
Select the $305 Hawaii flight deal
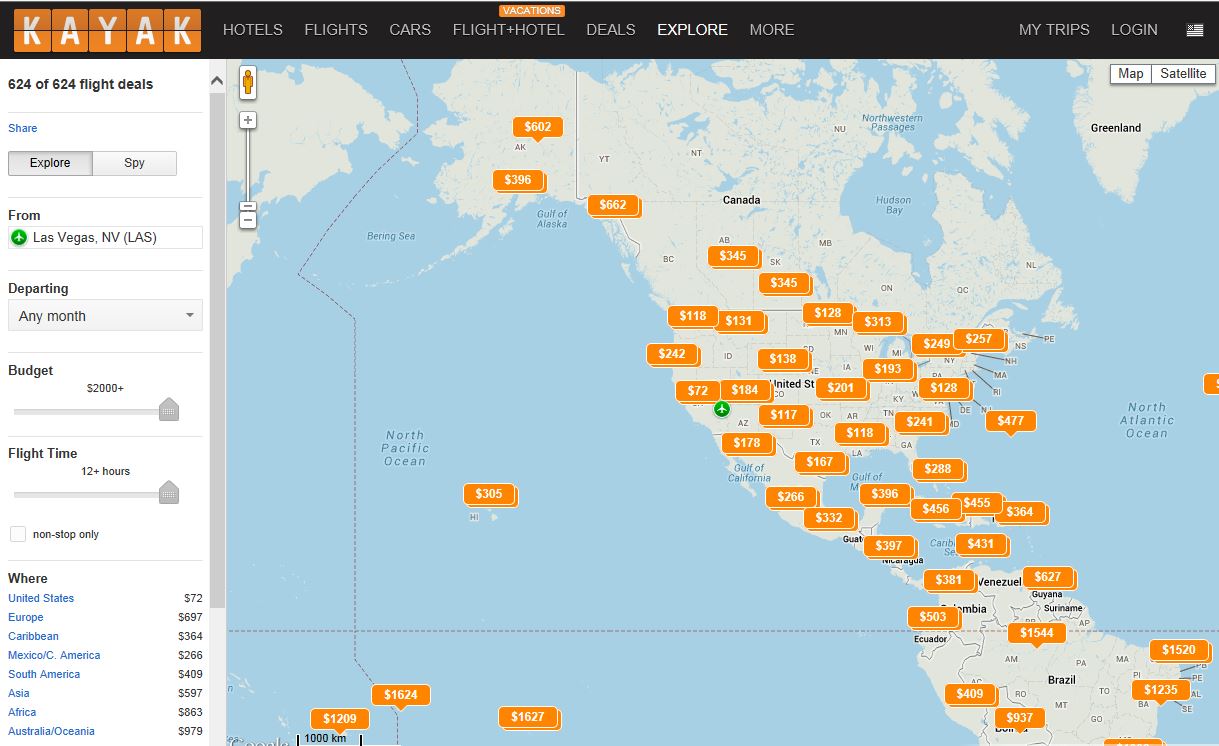(x=489, y=494)
